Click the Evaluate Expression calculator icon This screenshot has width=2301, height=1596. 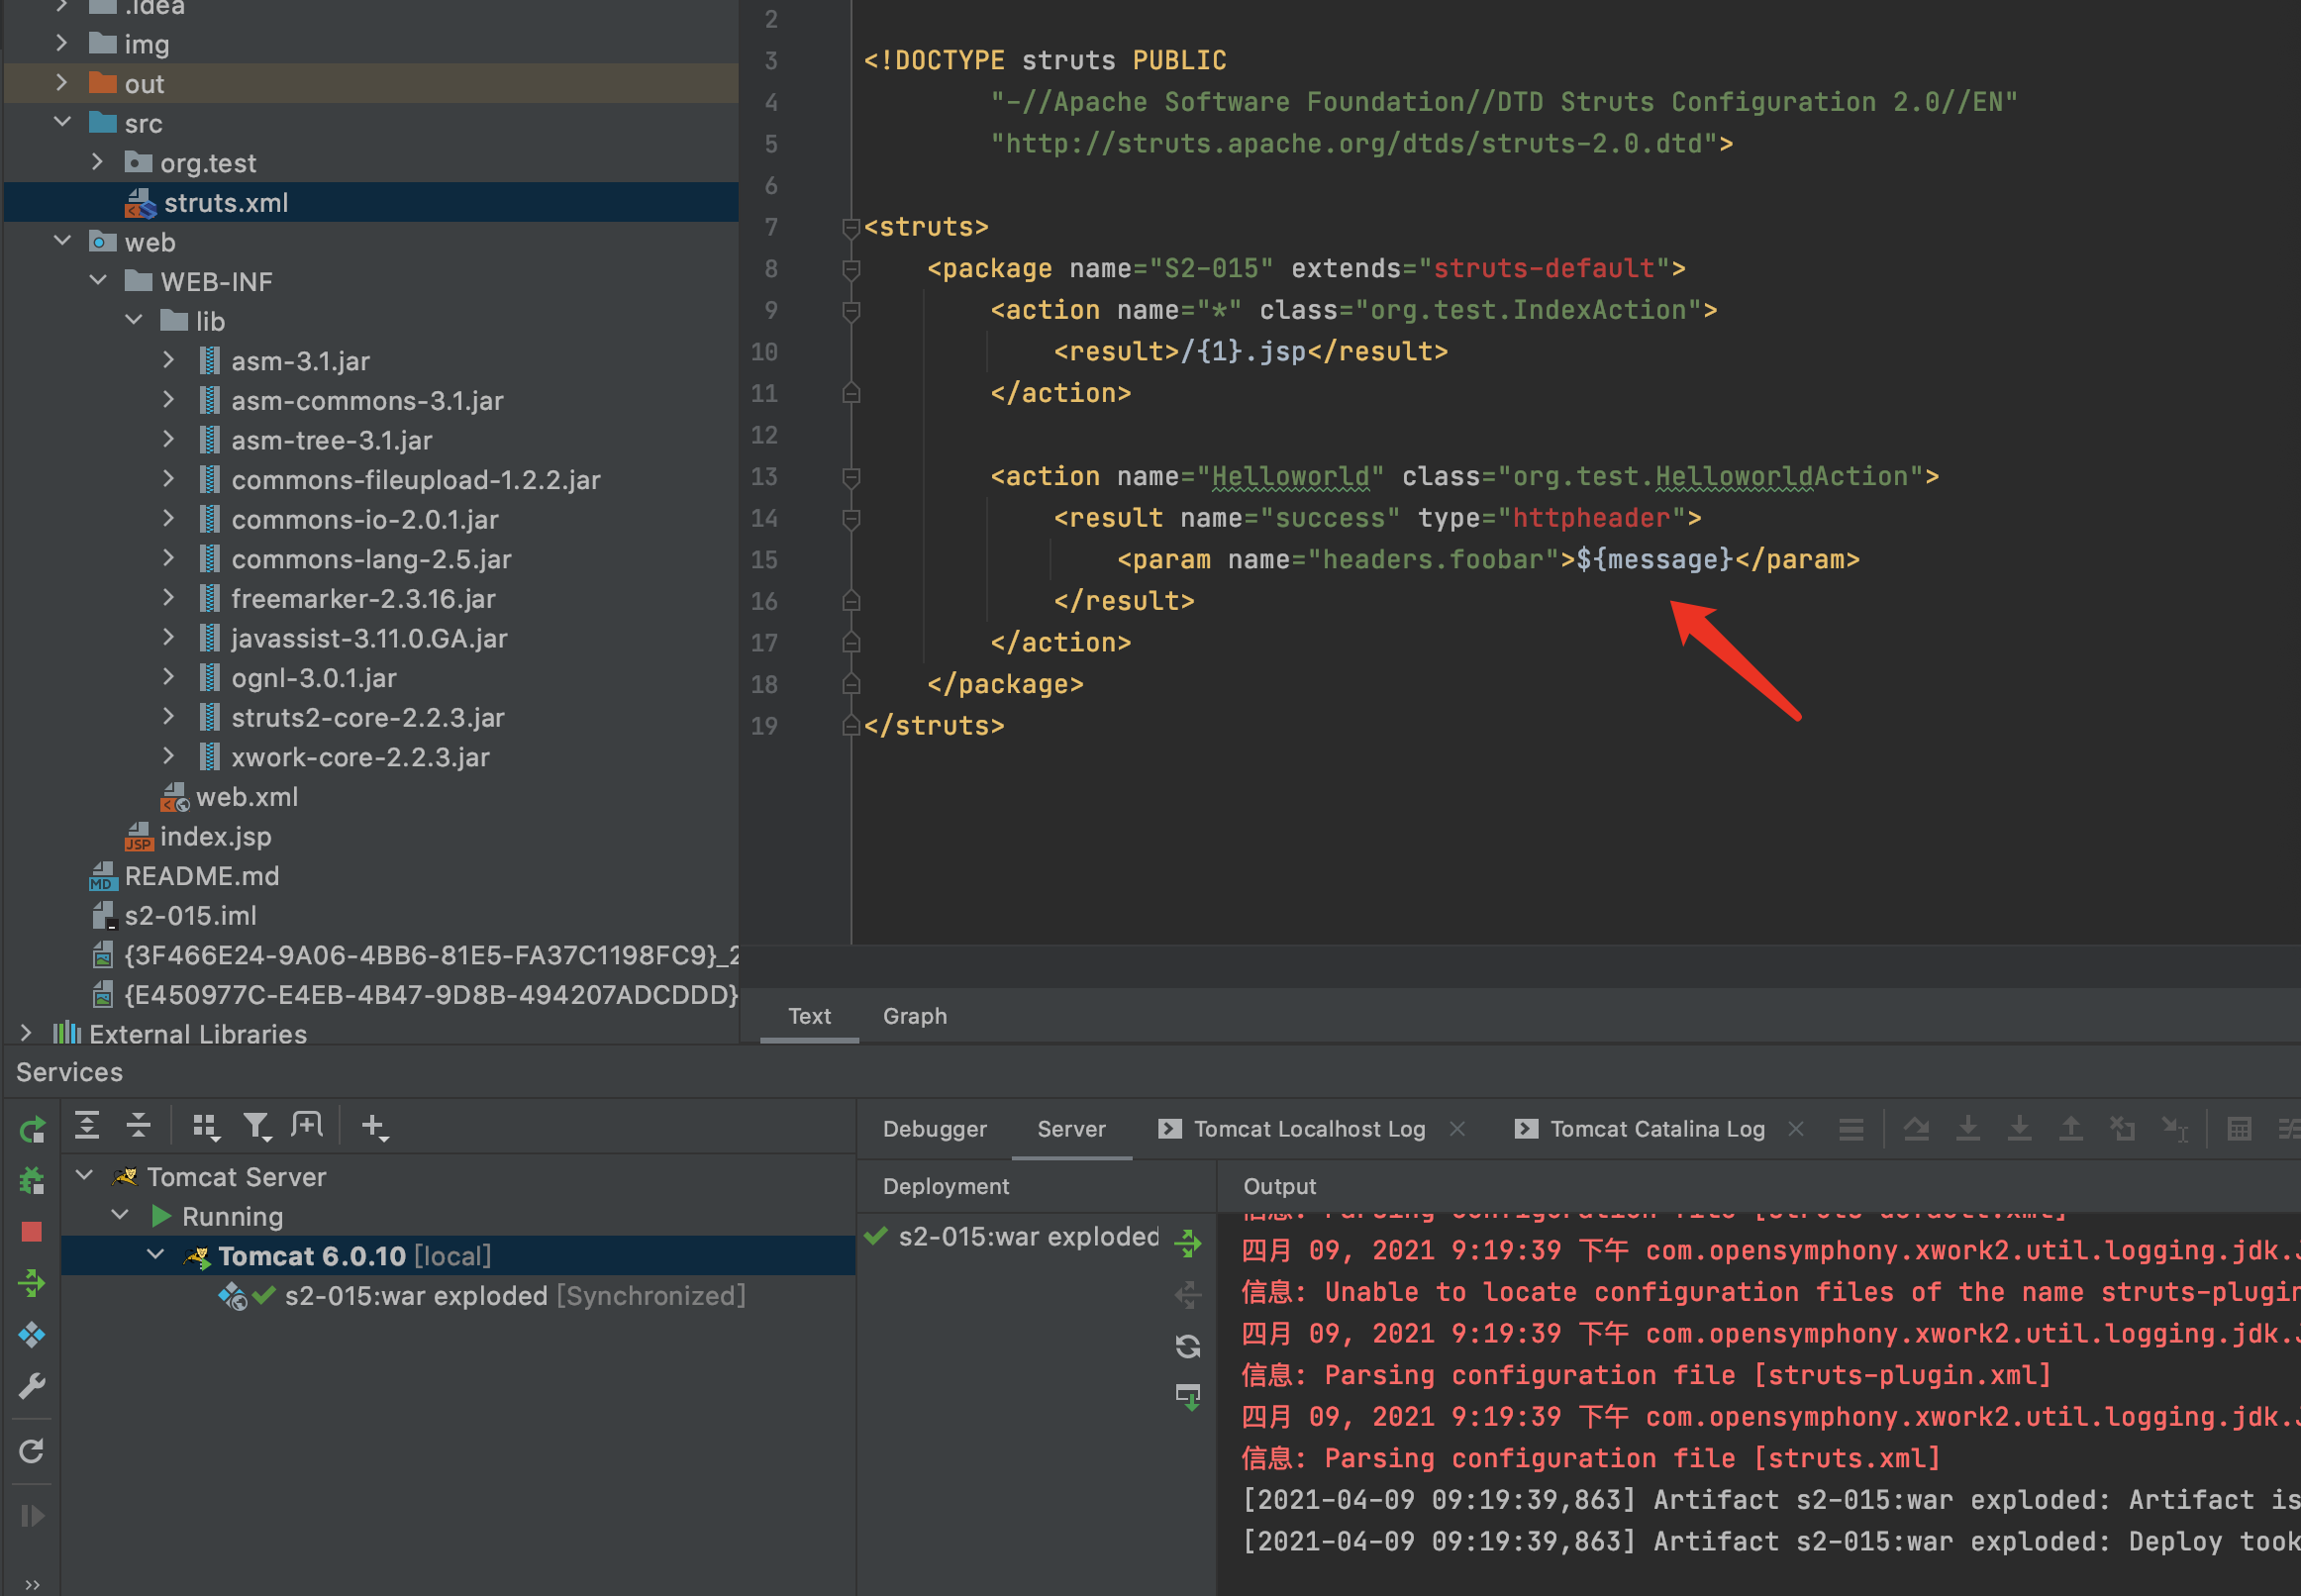click(2239, 1129)
